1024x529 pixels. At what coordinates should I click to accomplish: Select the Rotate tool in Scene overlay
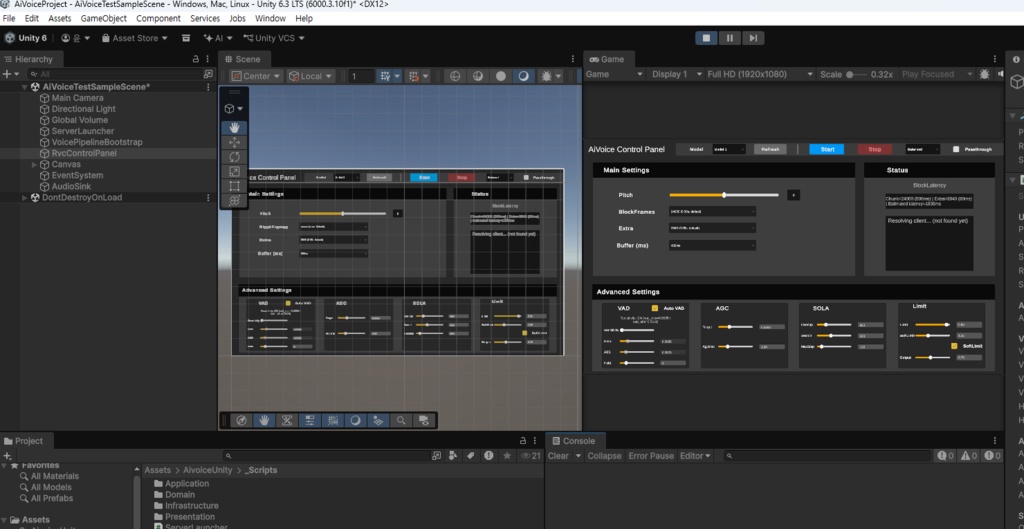click(x=234, y=157)
